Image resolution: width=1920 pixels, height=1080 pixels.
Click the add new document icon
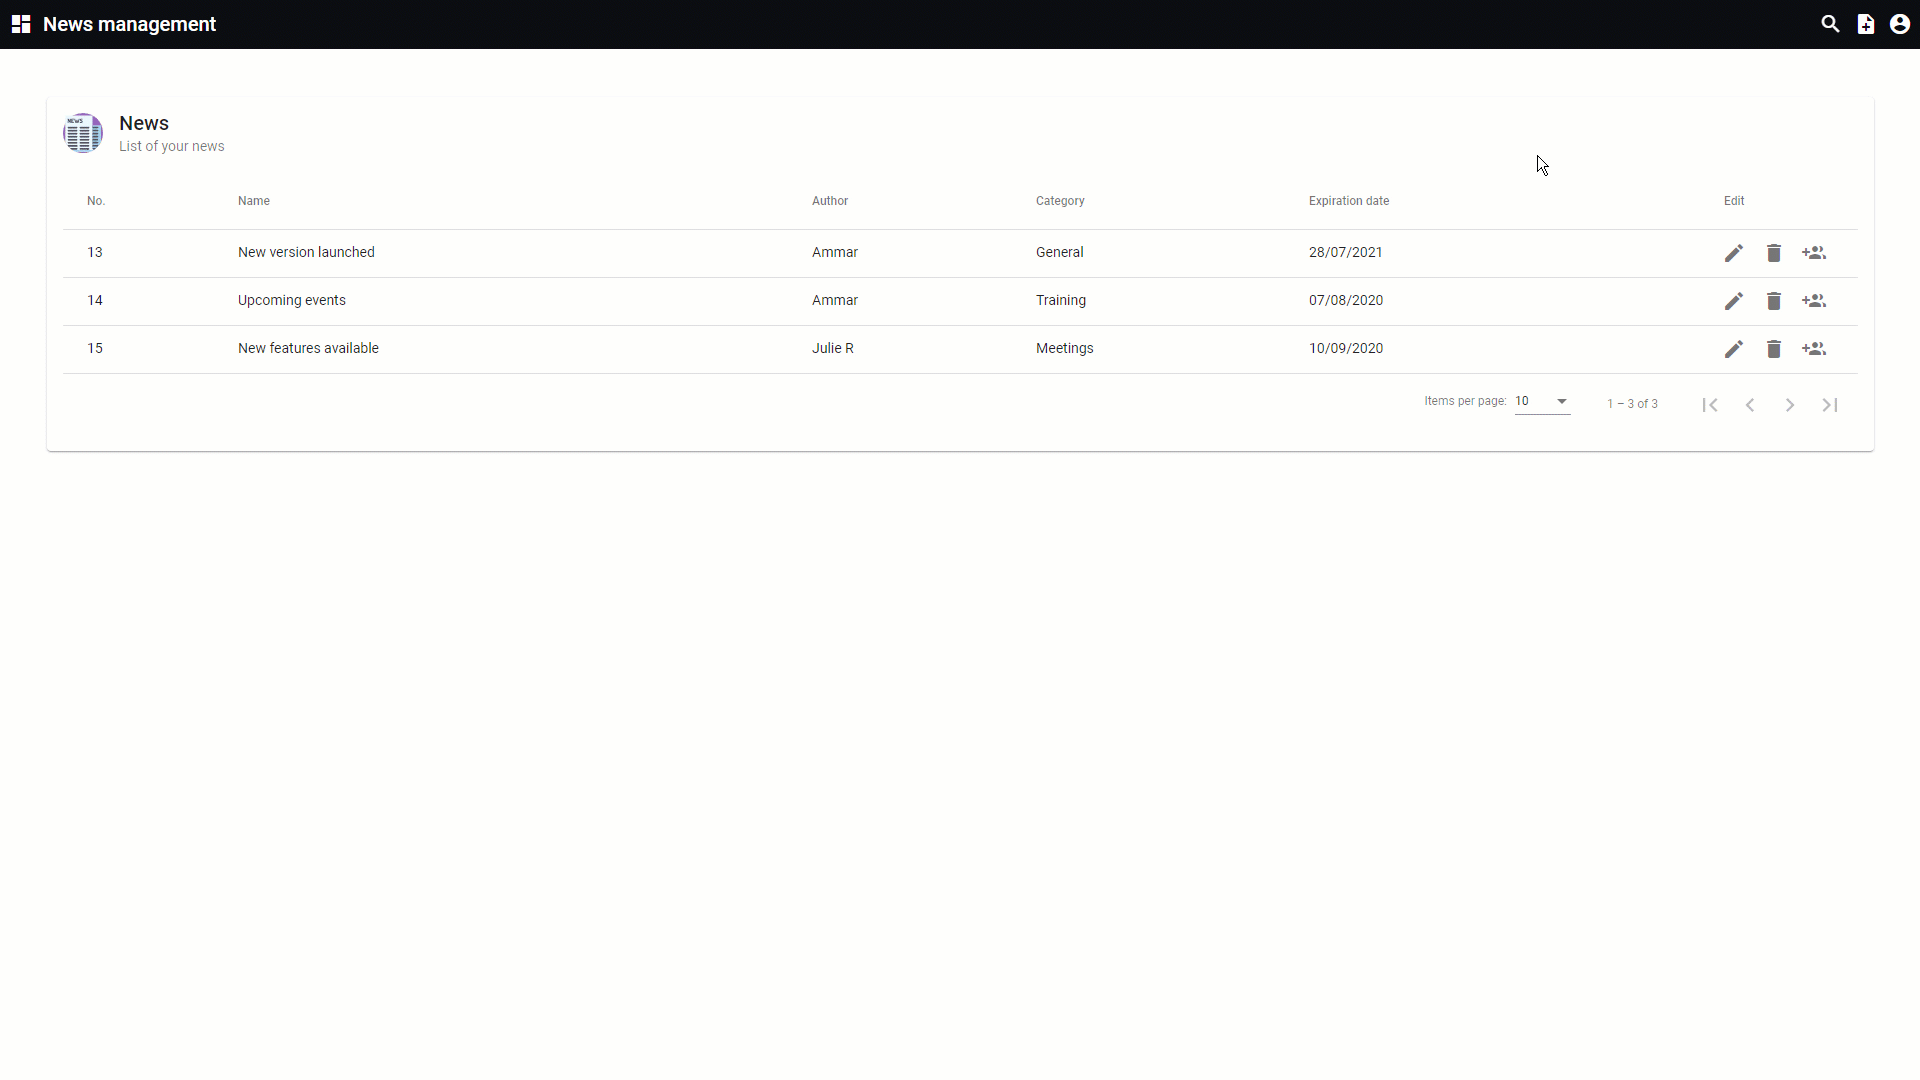click(1866, 24)
